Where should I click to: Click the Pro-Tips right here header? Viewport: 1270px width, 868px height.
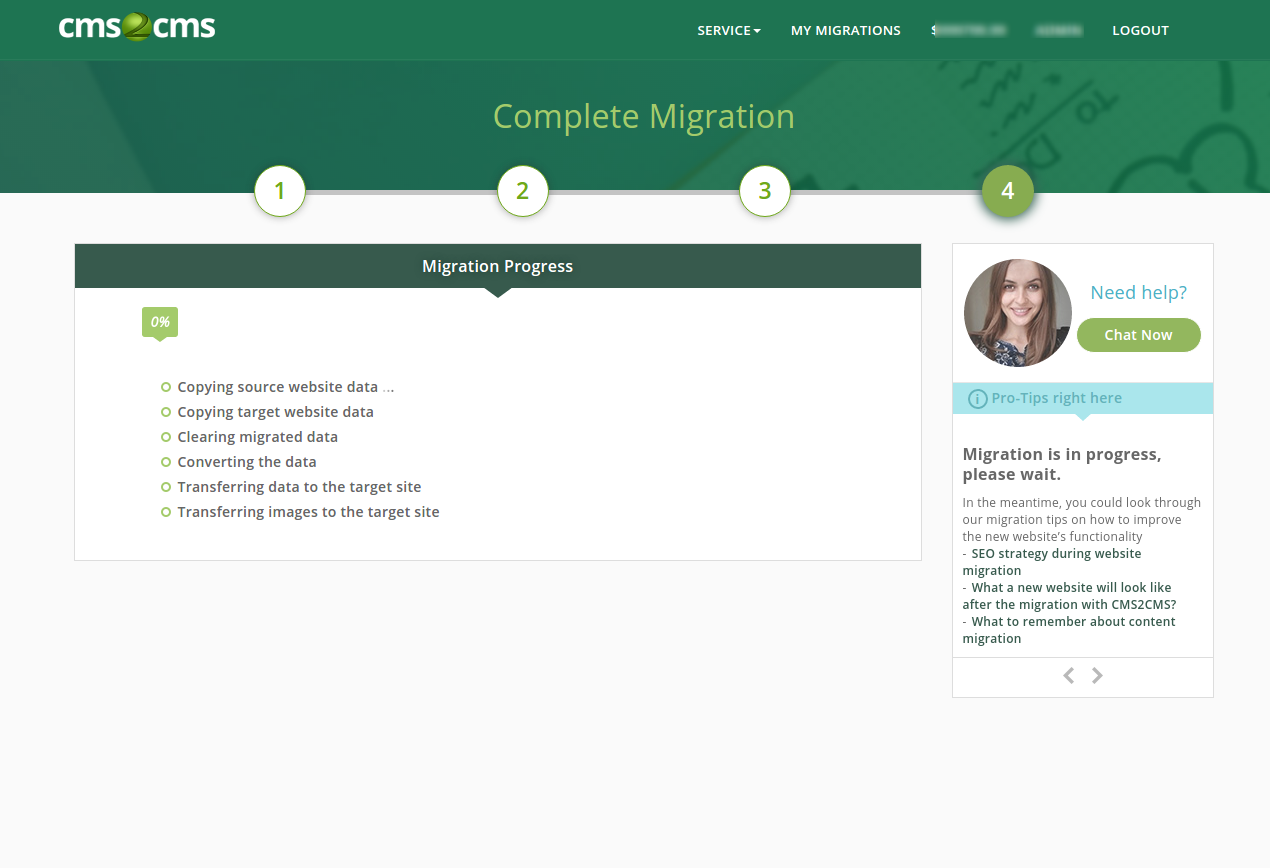click(1083, 398)
